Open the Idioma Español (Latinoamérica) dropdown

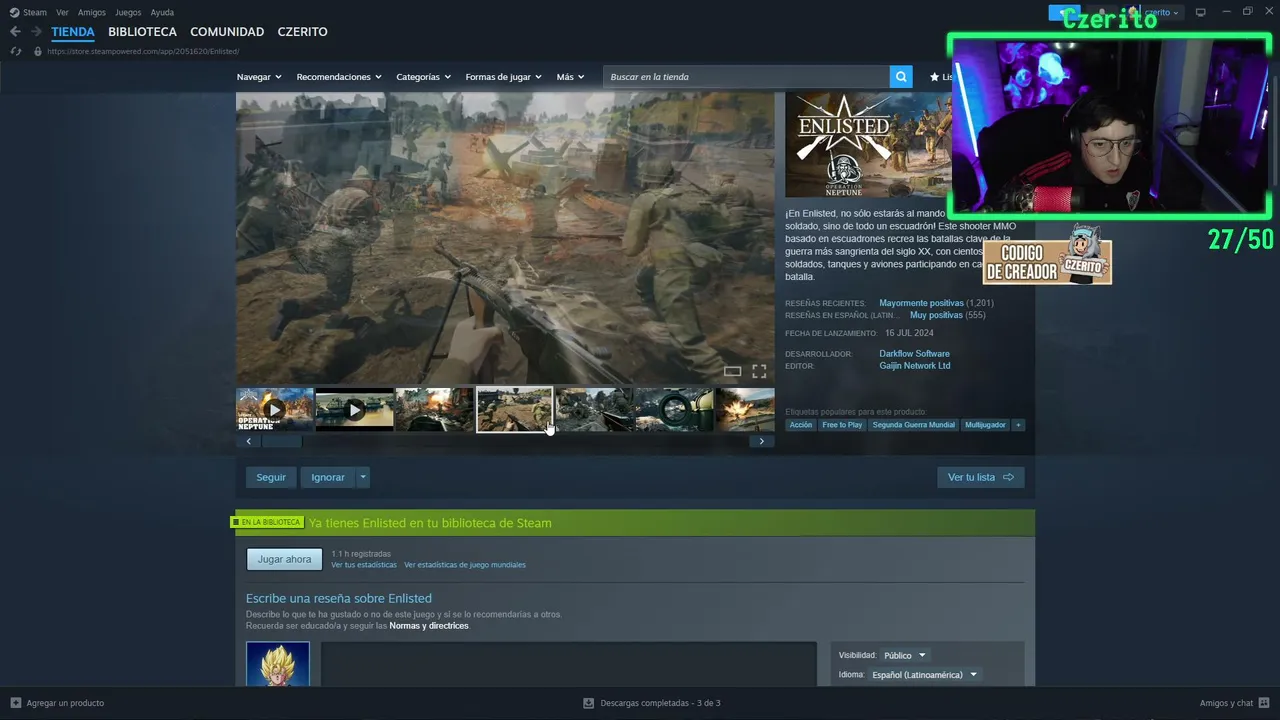(x=924, y=675)
